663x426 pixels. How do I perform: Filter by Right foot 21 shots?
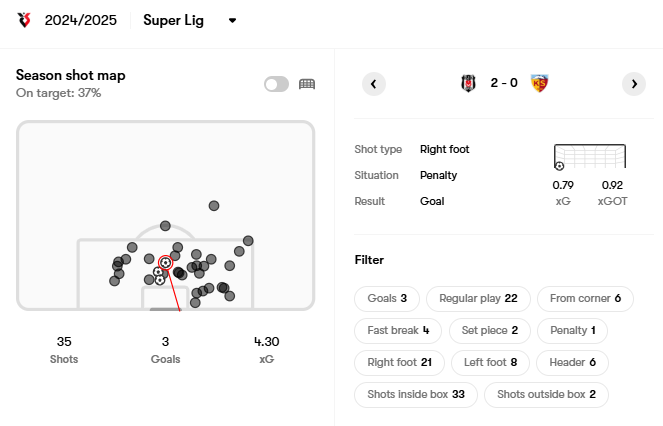point(399,363)
